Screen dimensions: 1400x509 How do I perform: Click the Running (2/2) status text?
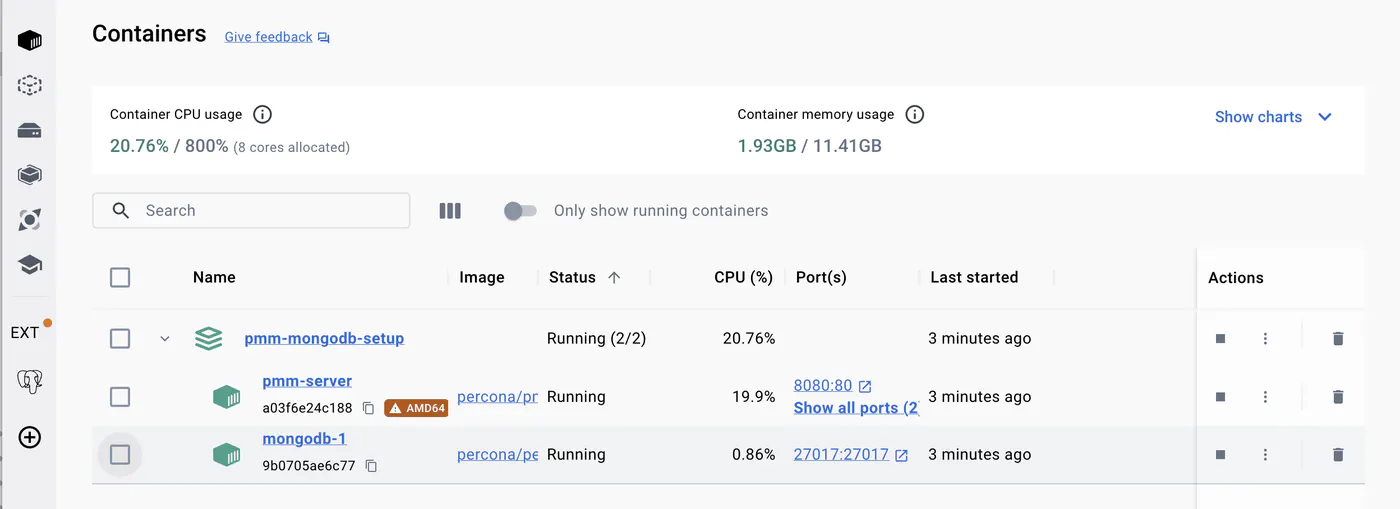coord(596,339)
